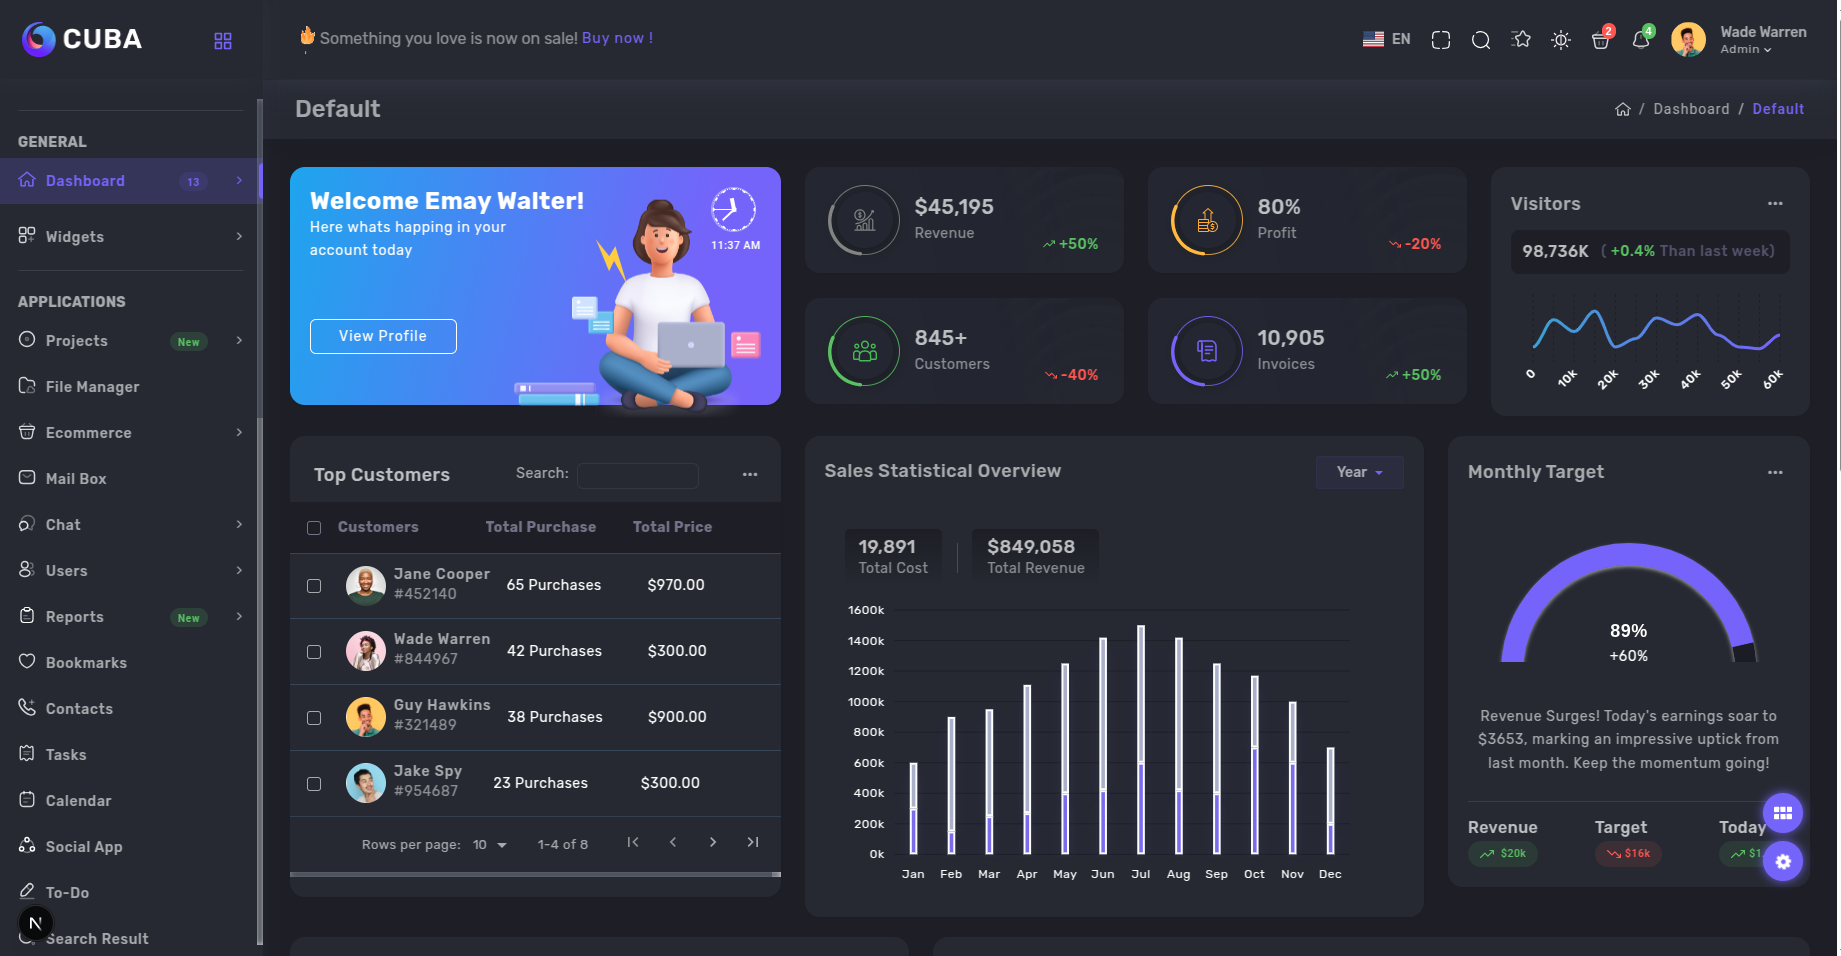Check the Guy Hawkins row checkbox

click(x=314, y=718)
